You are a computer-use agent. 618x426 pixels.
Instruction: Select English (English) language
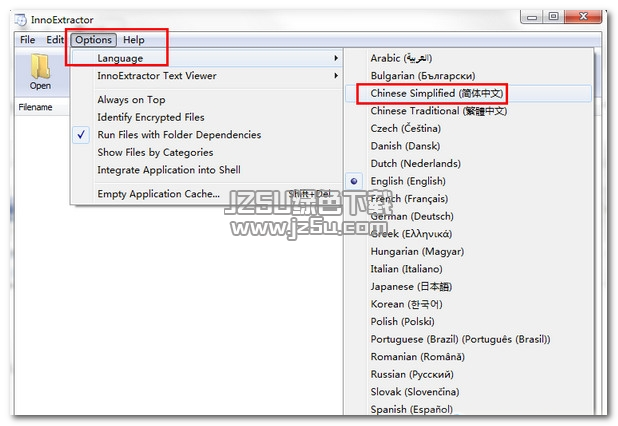tap(468, 181)
